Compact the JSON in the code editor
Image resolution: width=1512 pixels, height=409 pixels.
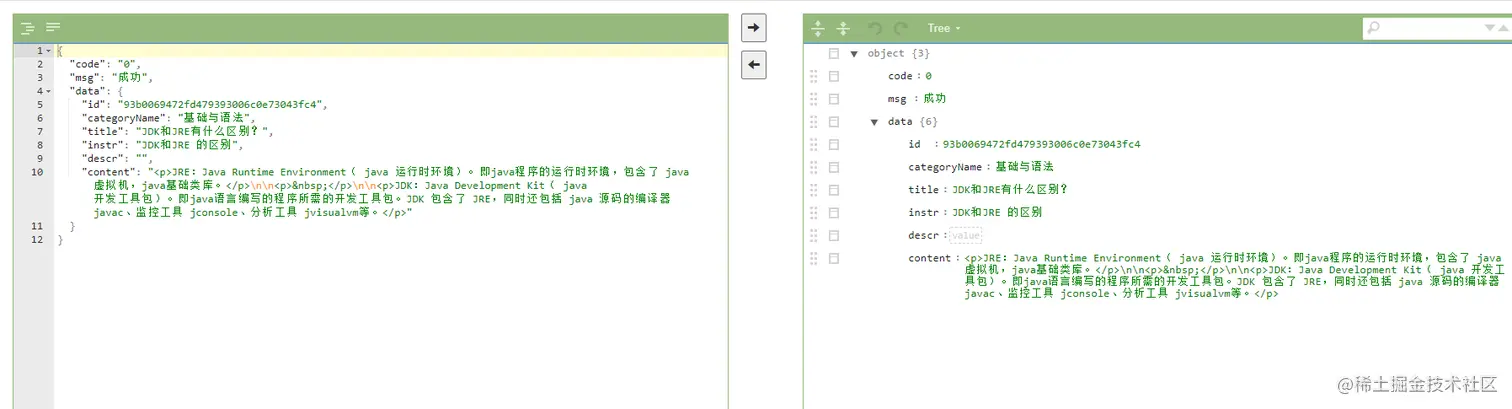(53, 28)
